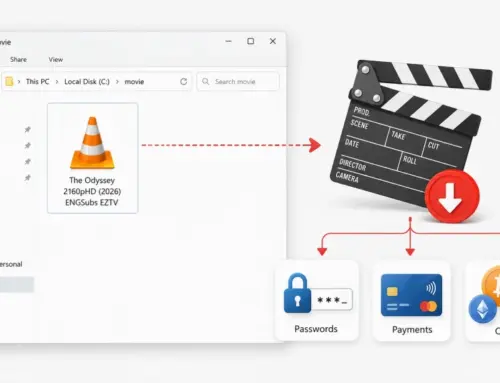The height and width of the screenshot is (383, 500).
Task: Select the 'ersonal' sidebar entry
Action: click(11, 264)
